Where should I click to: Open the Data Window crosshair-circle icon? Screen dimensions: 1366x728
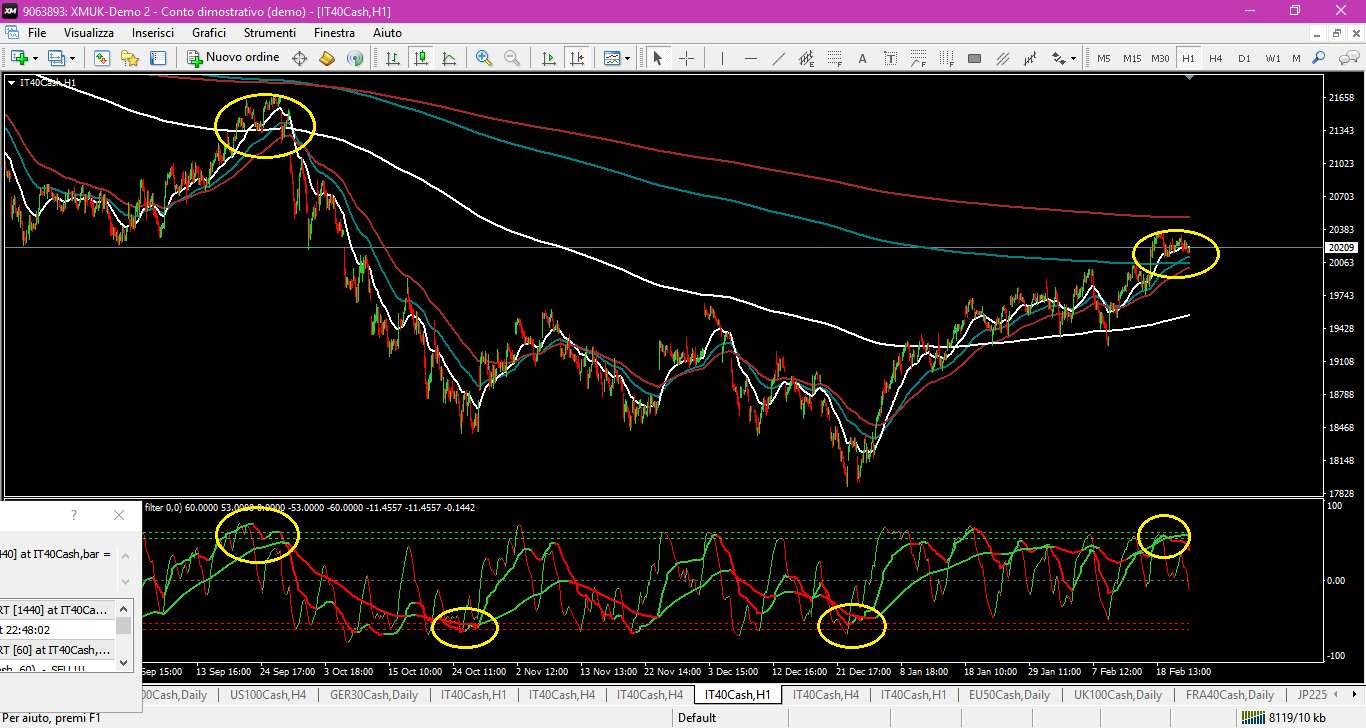pyautogui.click(x=299, y=58)
